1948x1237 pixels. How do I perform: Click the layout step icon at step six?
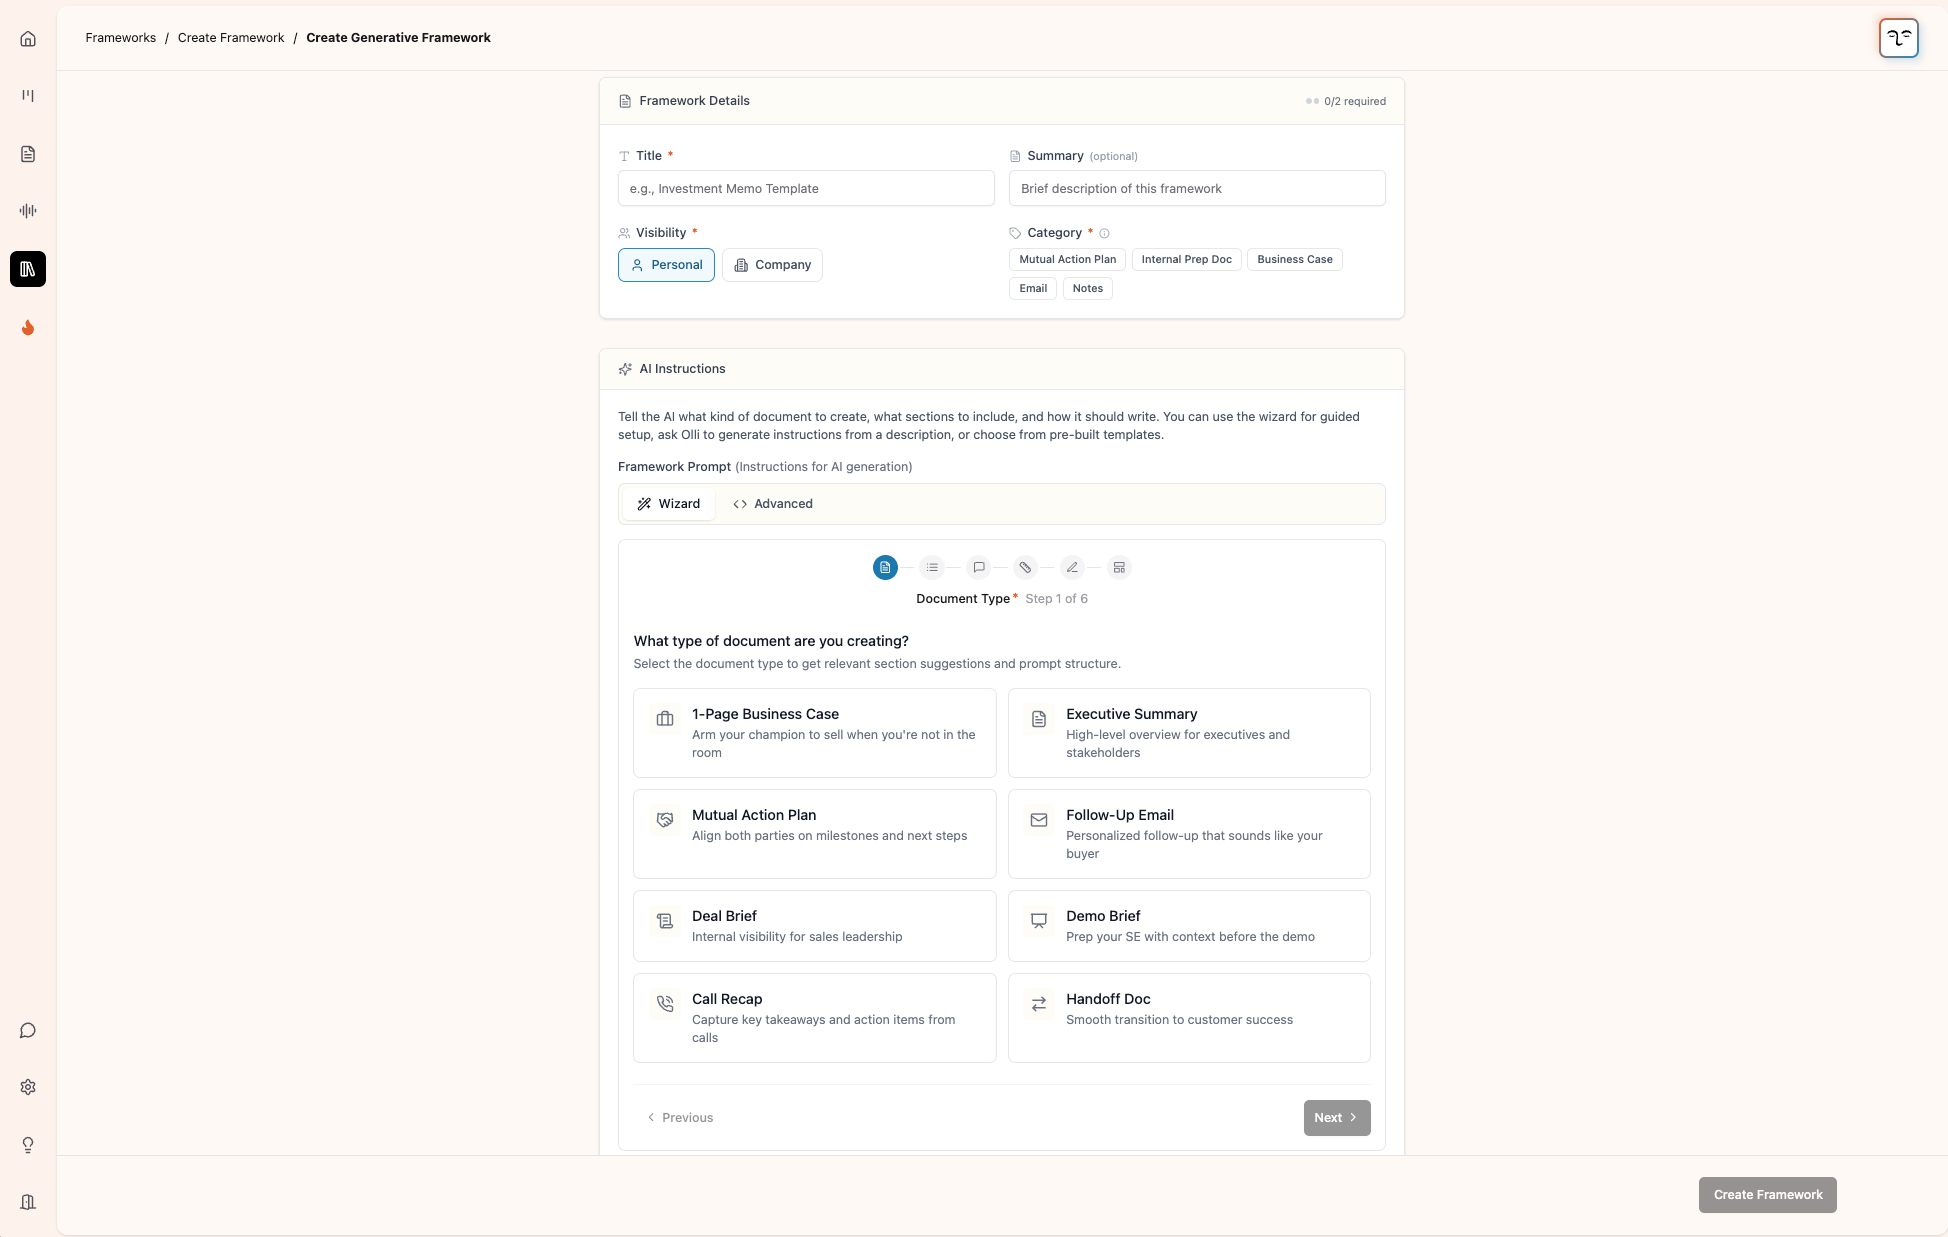1118,567
